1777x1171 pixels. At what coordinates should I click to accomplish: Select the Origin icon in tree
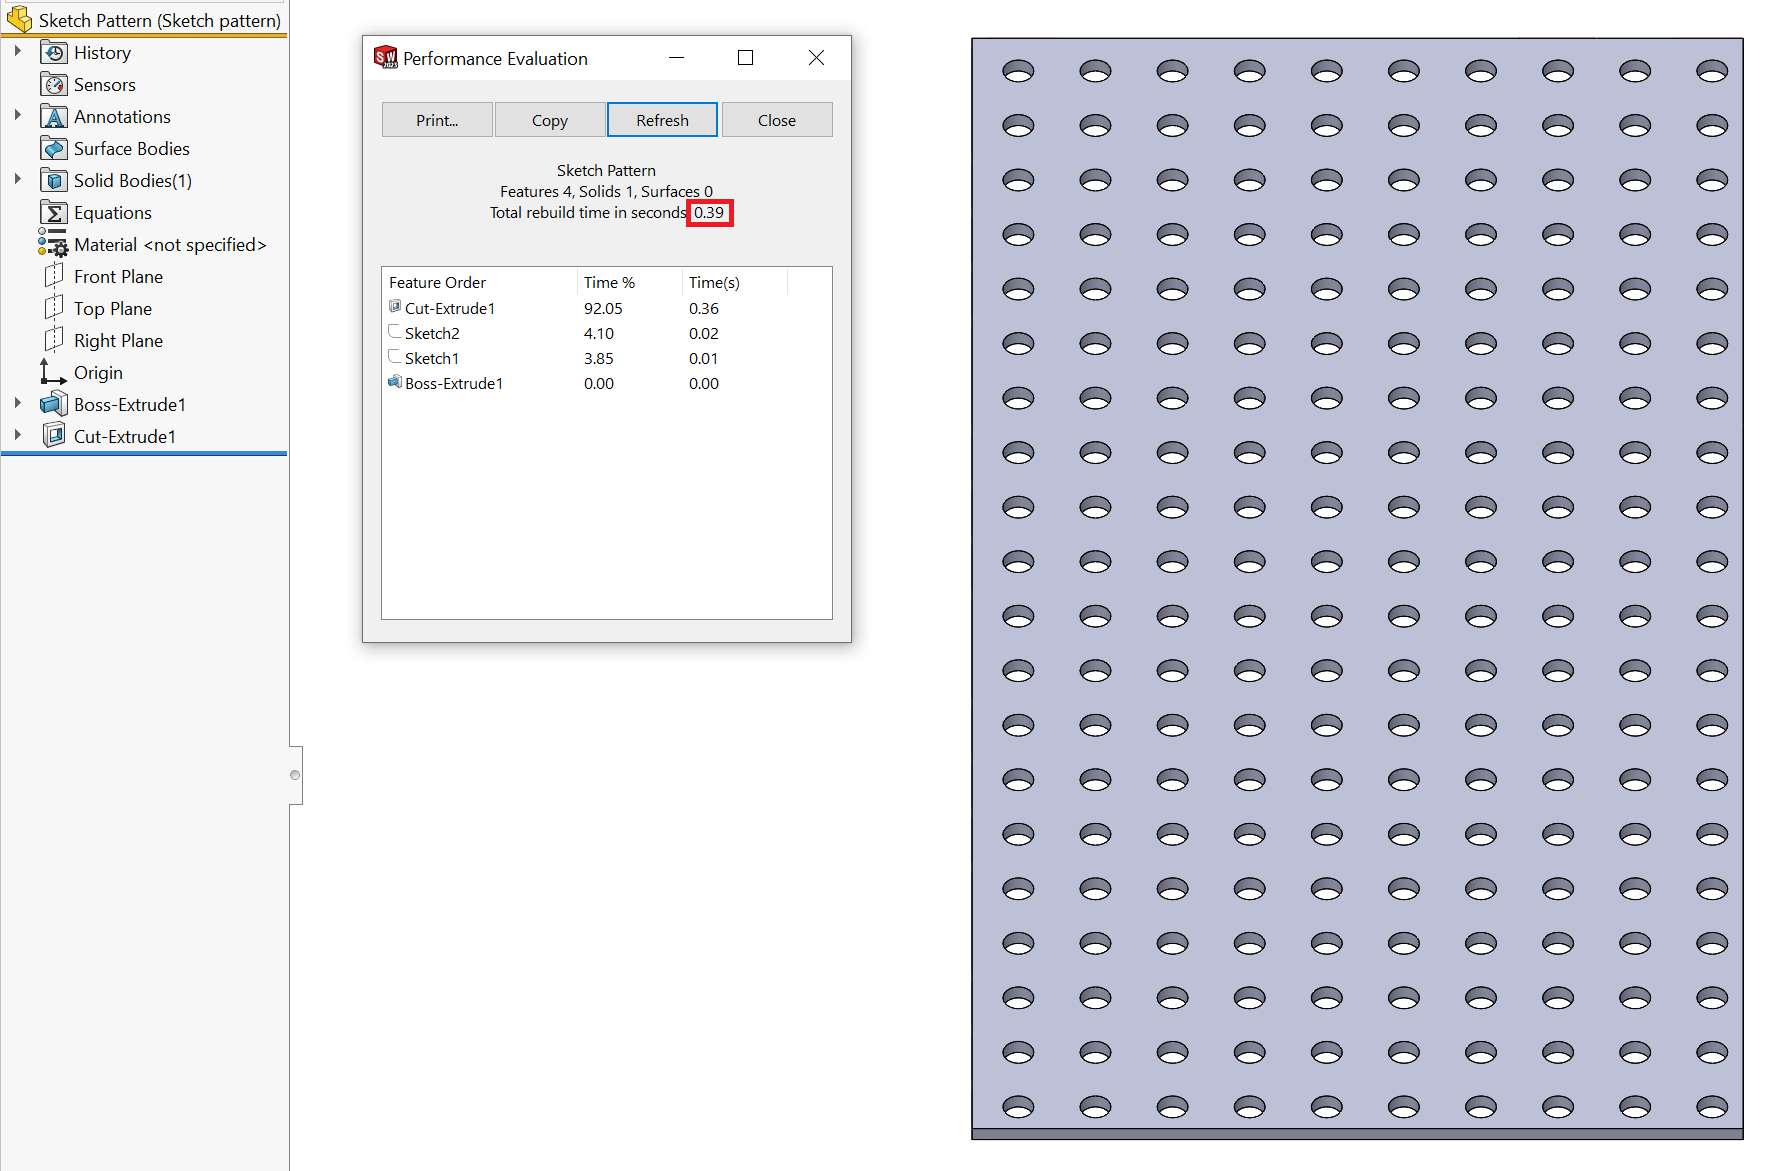(52, 373)
